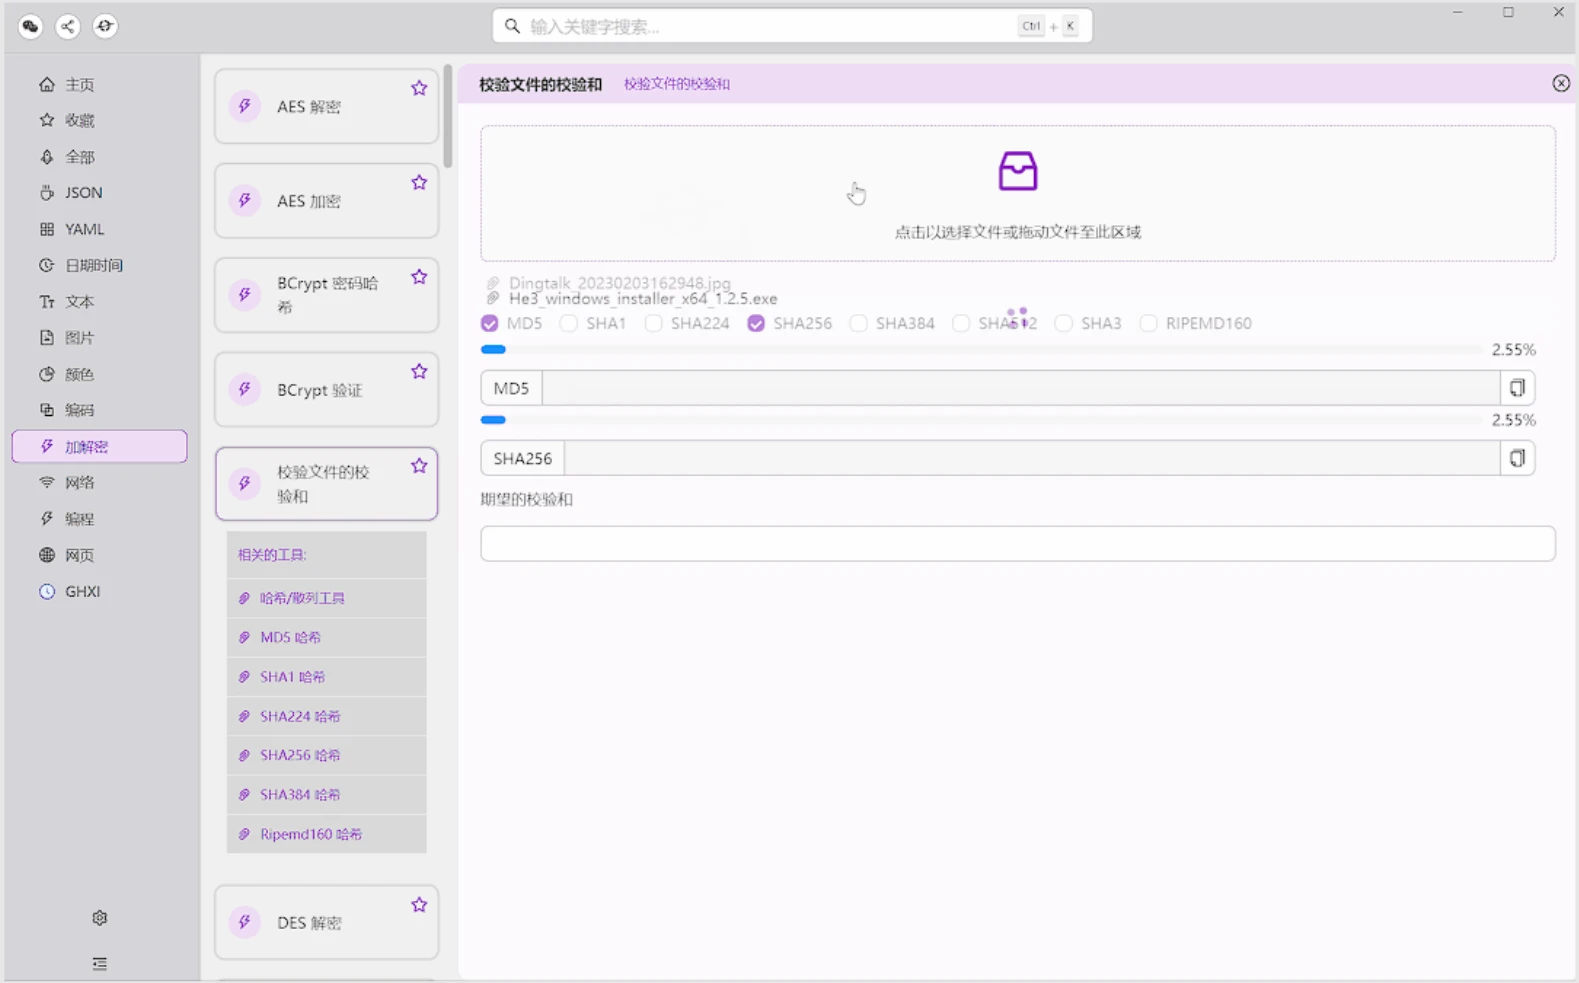The height and width of the screenshot is (983, 1579).
Task: Open the AES 加密 tool card
Action: pyautogui.click(x=326, y=201)
